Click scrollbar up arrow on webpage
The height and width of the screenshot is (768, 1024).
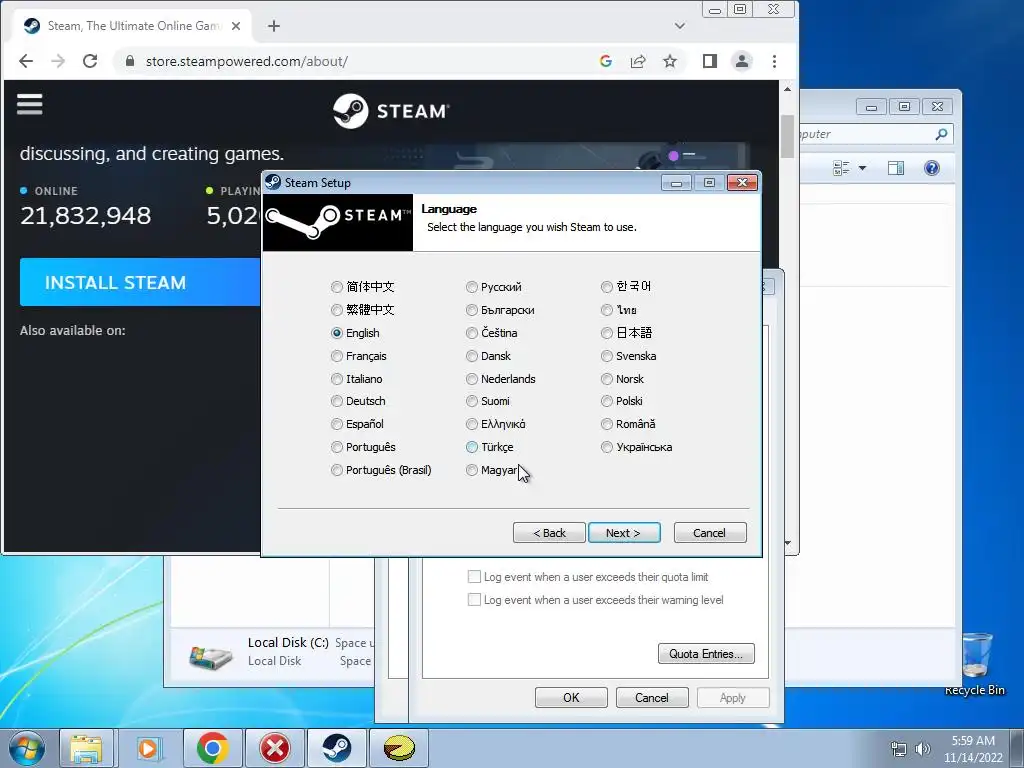788,89
